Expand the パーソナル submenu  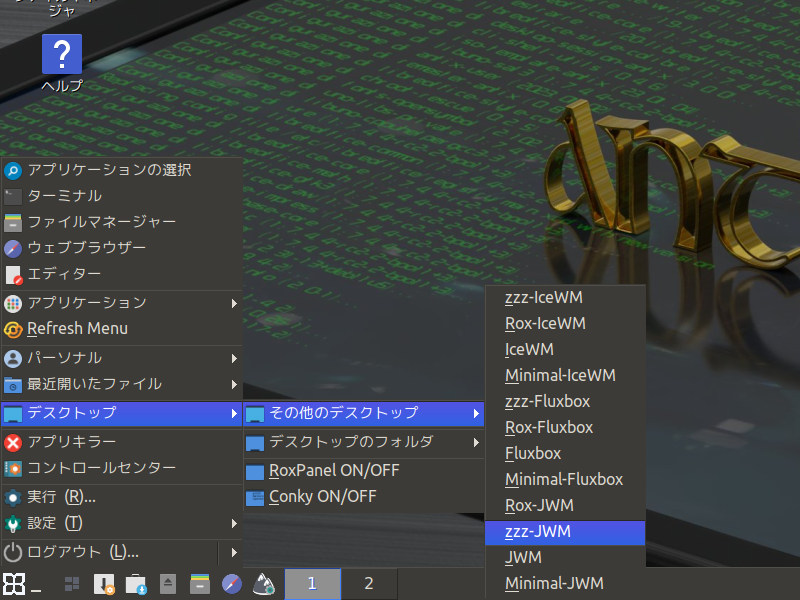(121, 358)
